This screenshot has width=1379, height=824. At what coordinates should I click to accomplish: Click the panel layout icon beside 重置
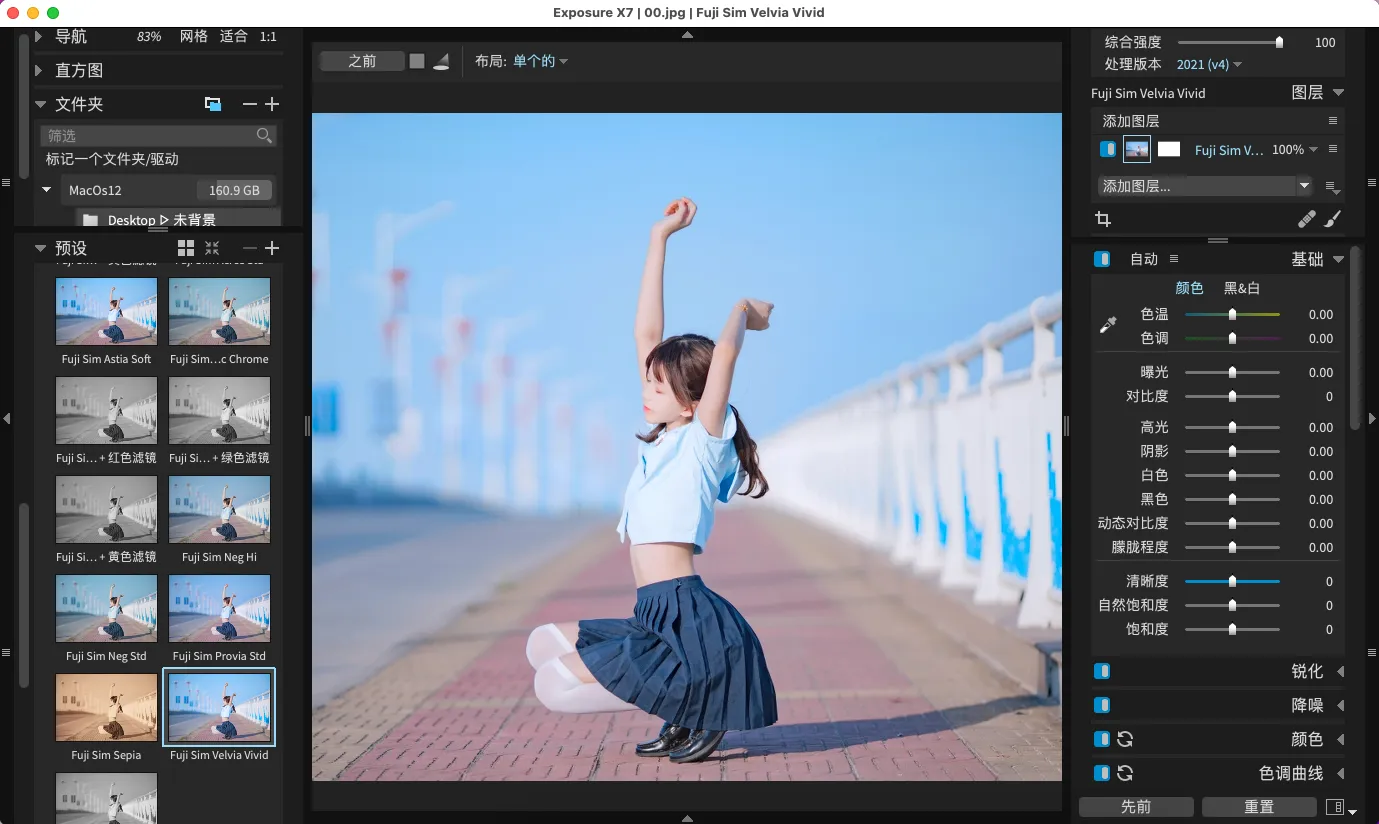[1334, 806]
